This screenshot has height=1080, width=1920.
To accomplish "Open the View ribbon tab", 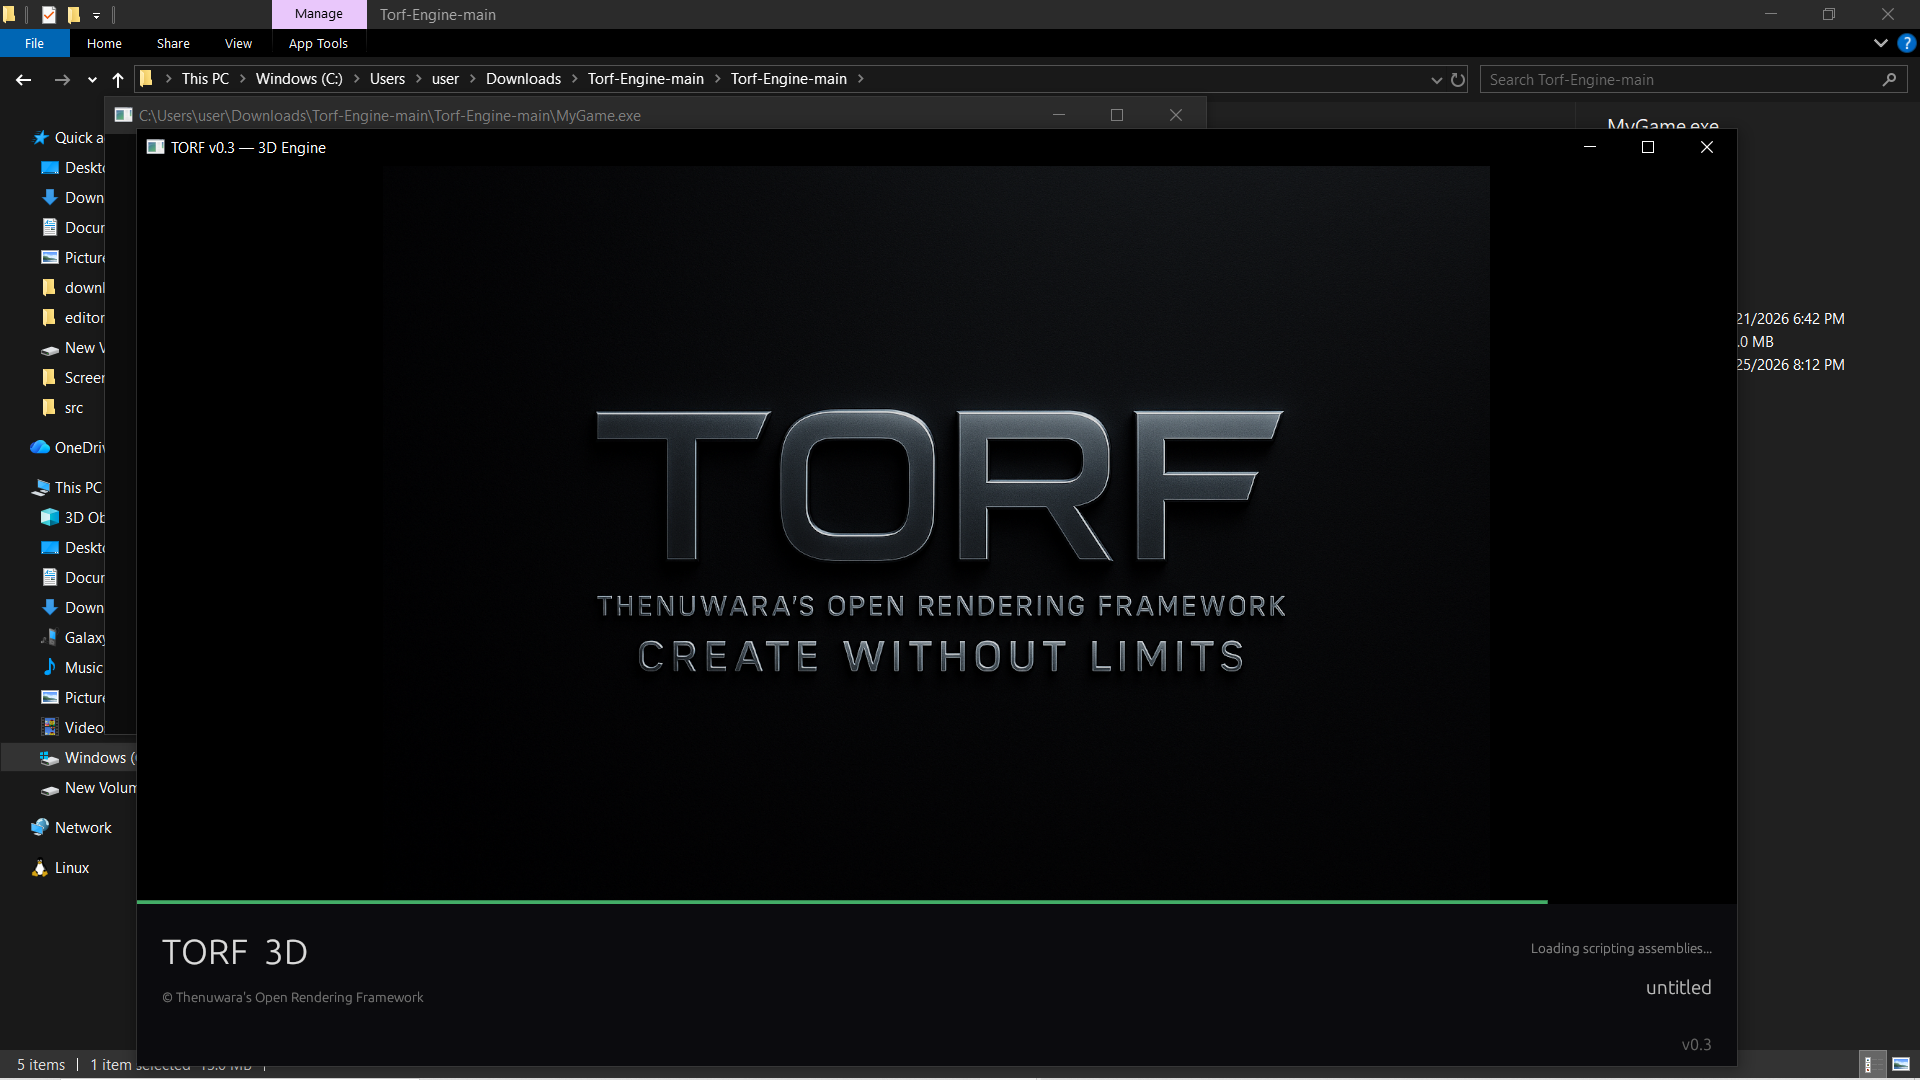I will point(238,43).
